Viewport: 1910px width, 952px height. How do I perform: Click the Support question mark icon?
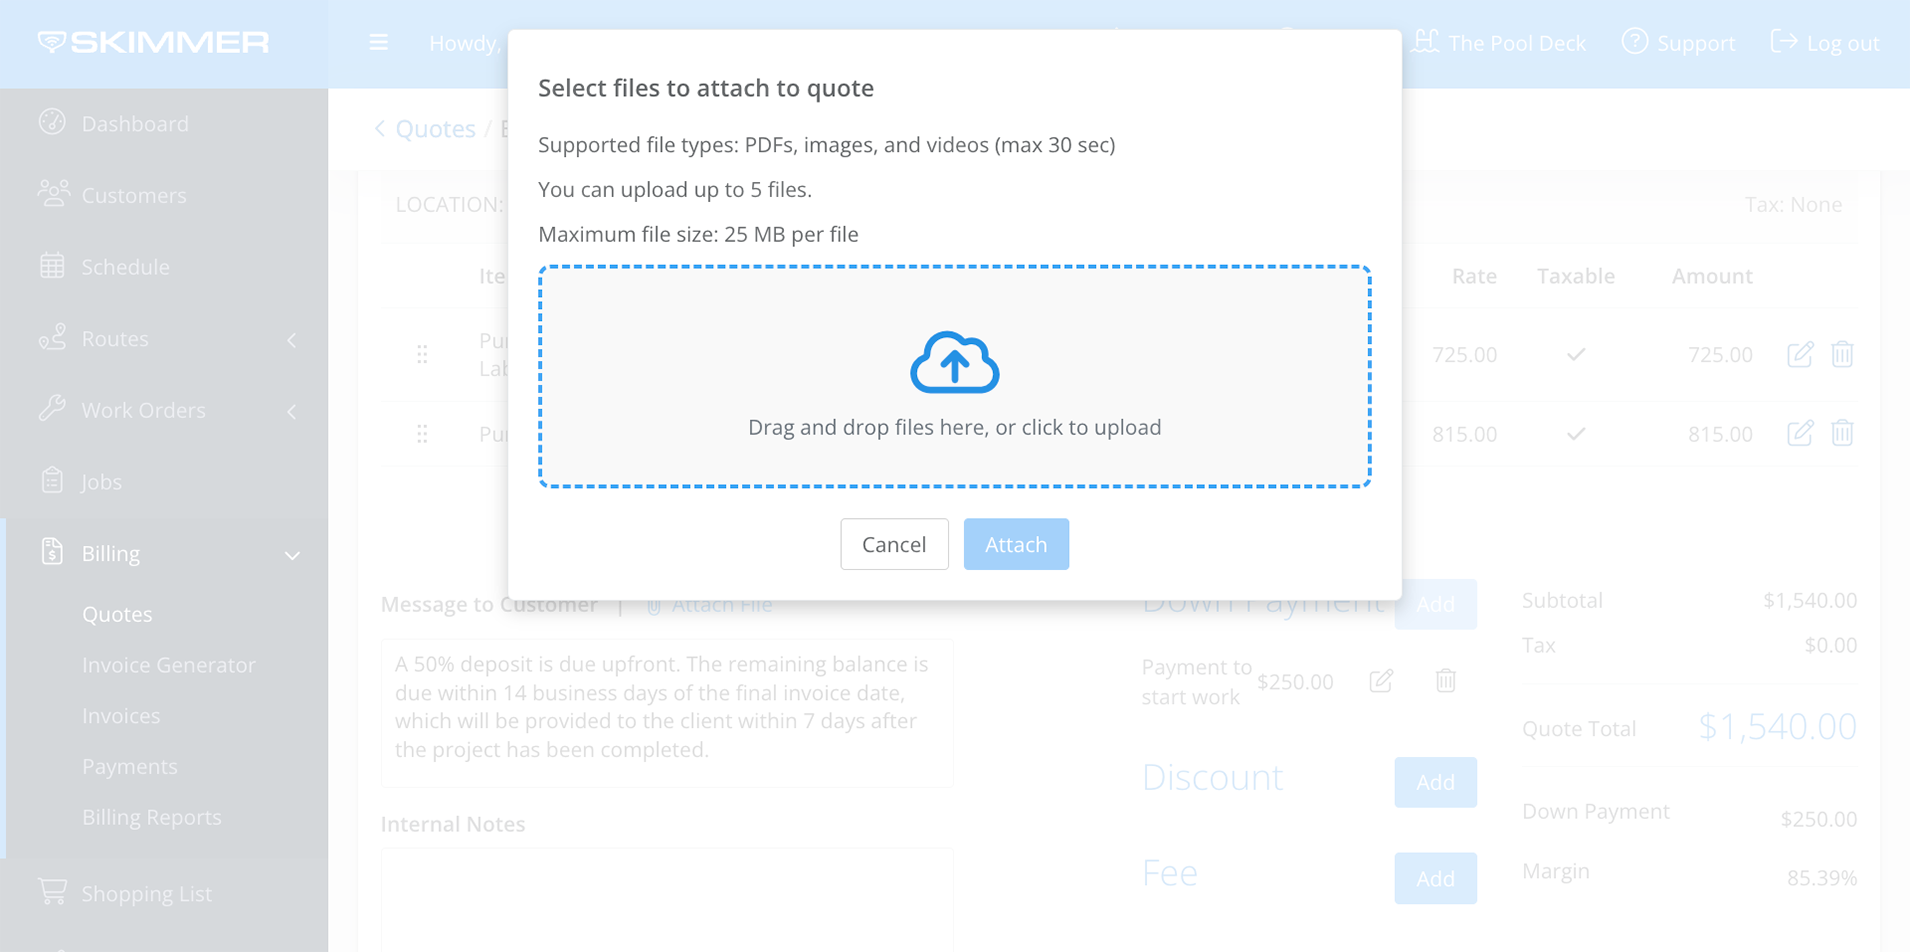(x=1635, y=41)
